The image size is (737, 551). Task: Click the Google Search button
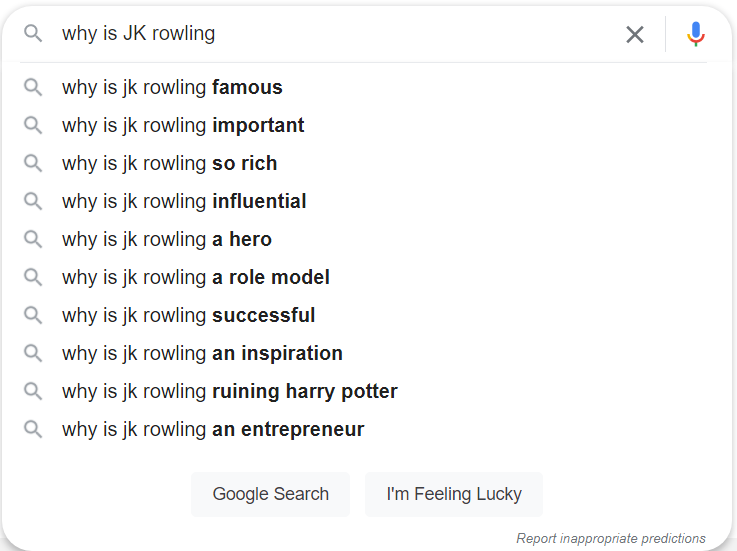coord(270,494)
